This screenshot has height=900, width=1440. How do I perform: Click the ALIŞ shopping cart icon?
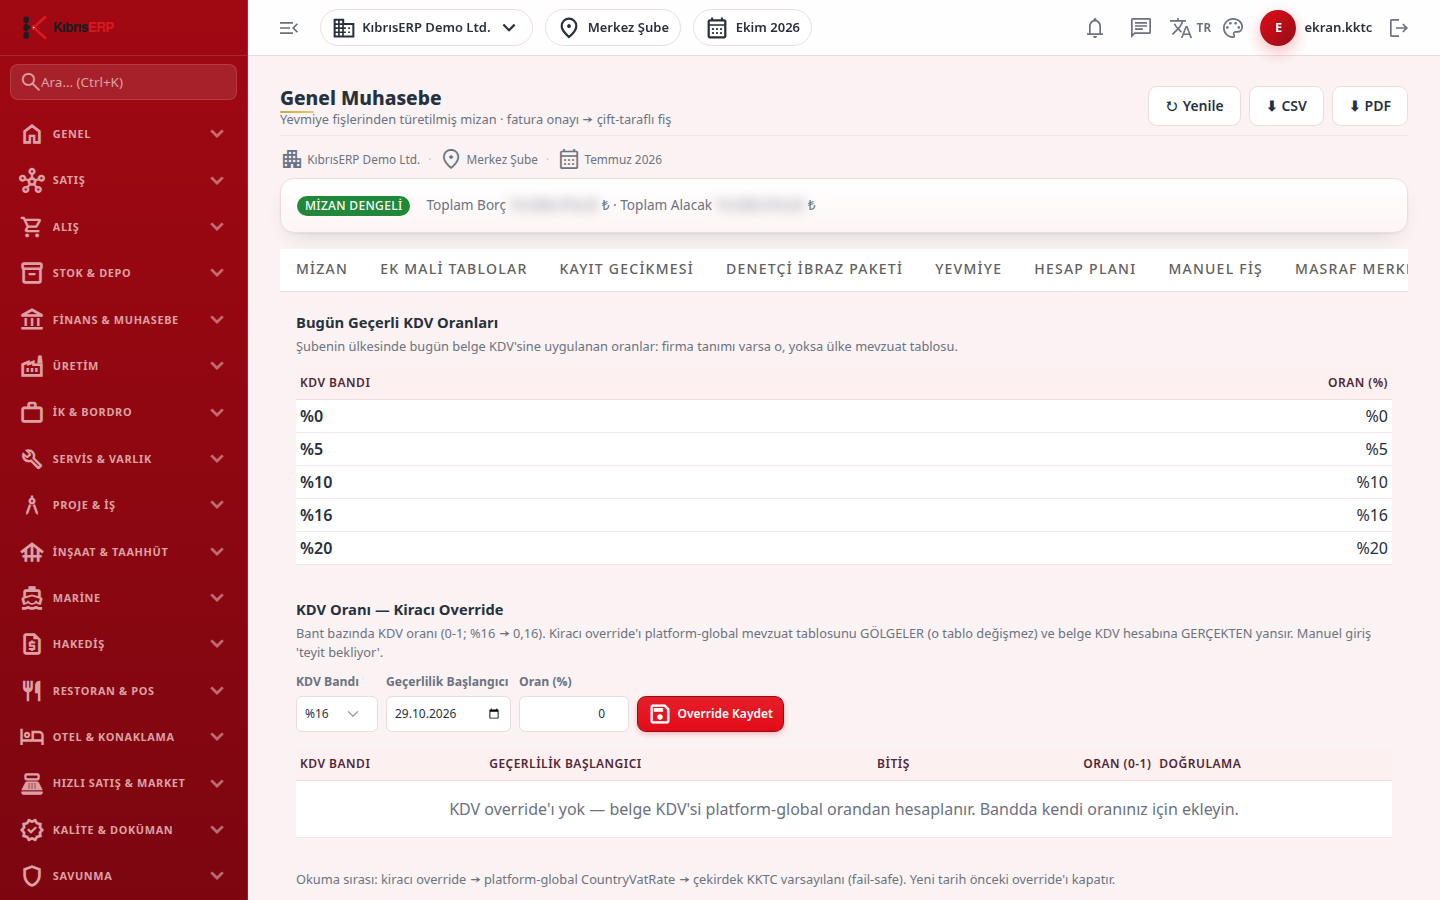click(x=32, y=227)
